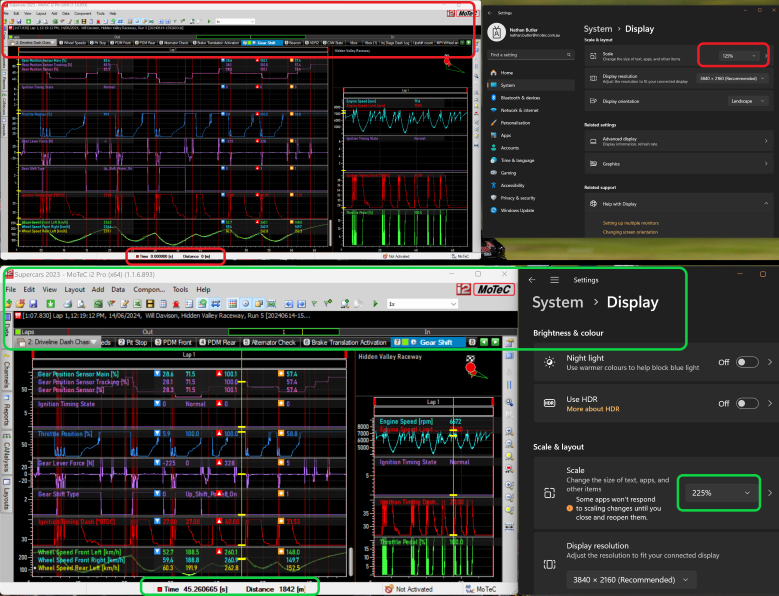Click Save icon in larger MoTeC toolbar
The width and height of the screenshot is (779, 596).
click(x=33, y=303)
